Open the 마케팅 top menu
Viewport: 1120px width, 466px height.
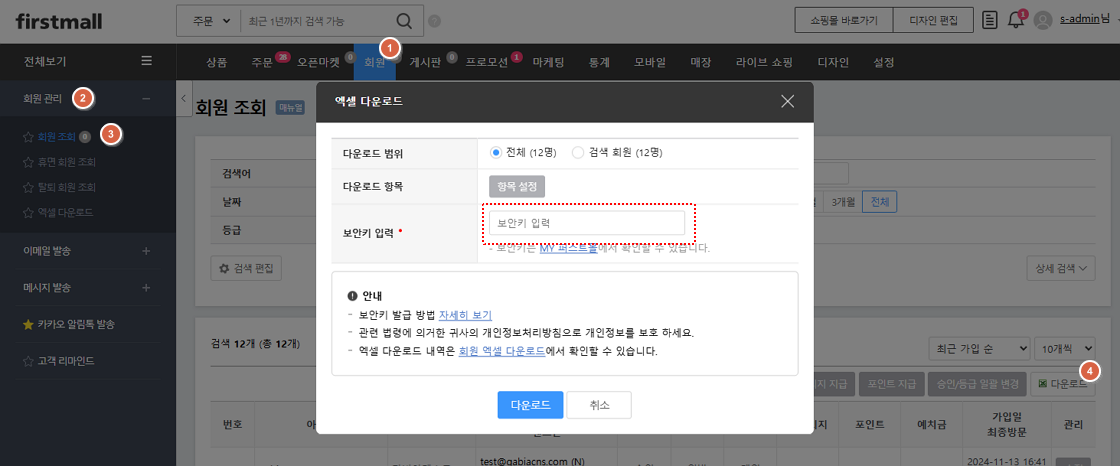pyautogui.click(x=548, y=62)
